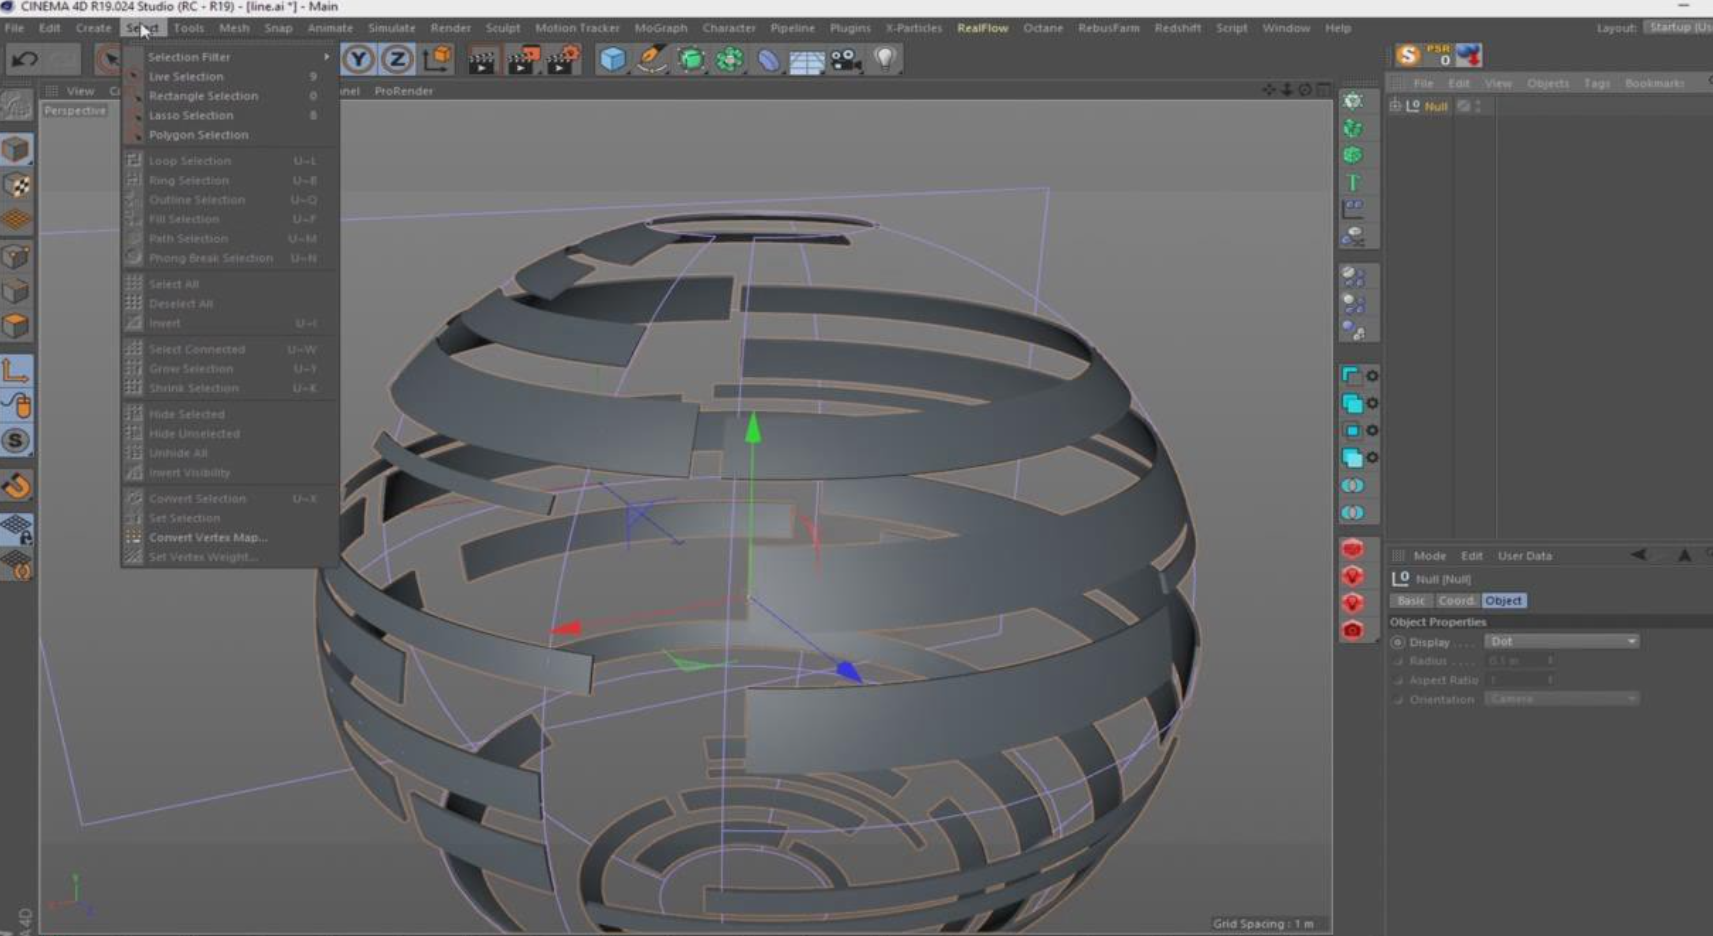Open the Layout dropdown
This screenshot has width=1713, height=936.
click(x=1678, y=28)
